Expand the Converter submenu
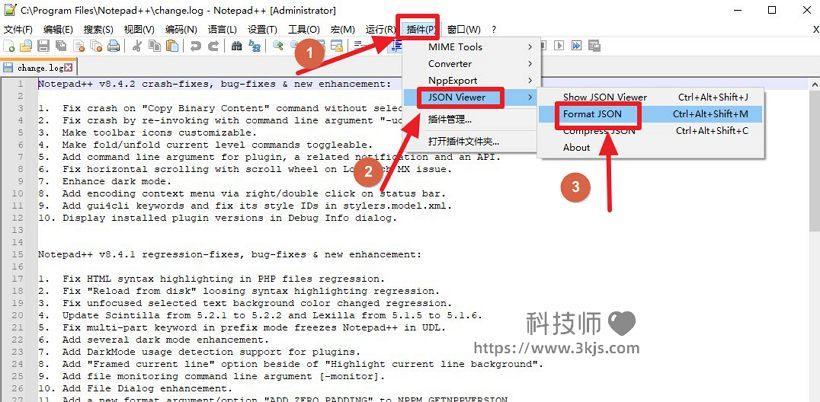 (472, 63)
